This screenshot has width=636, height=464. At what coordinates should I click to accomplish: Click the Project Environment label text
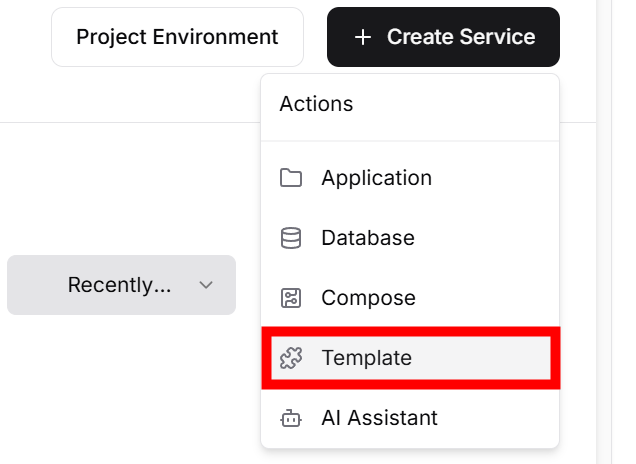coord(177,37)
